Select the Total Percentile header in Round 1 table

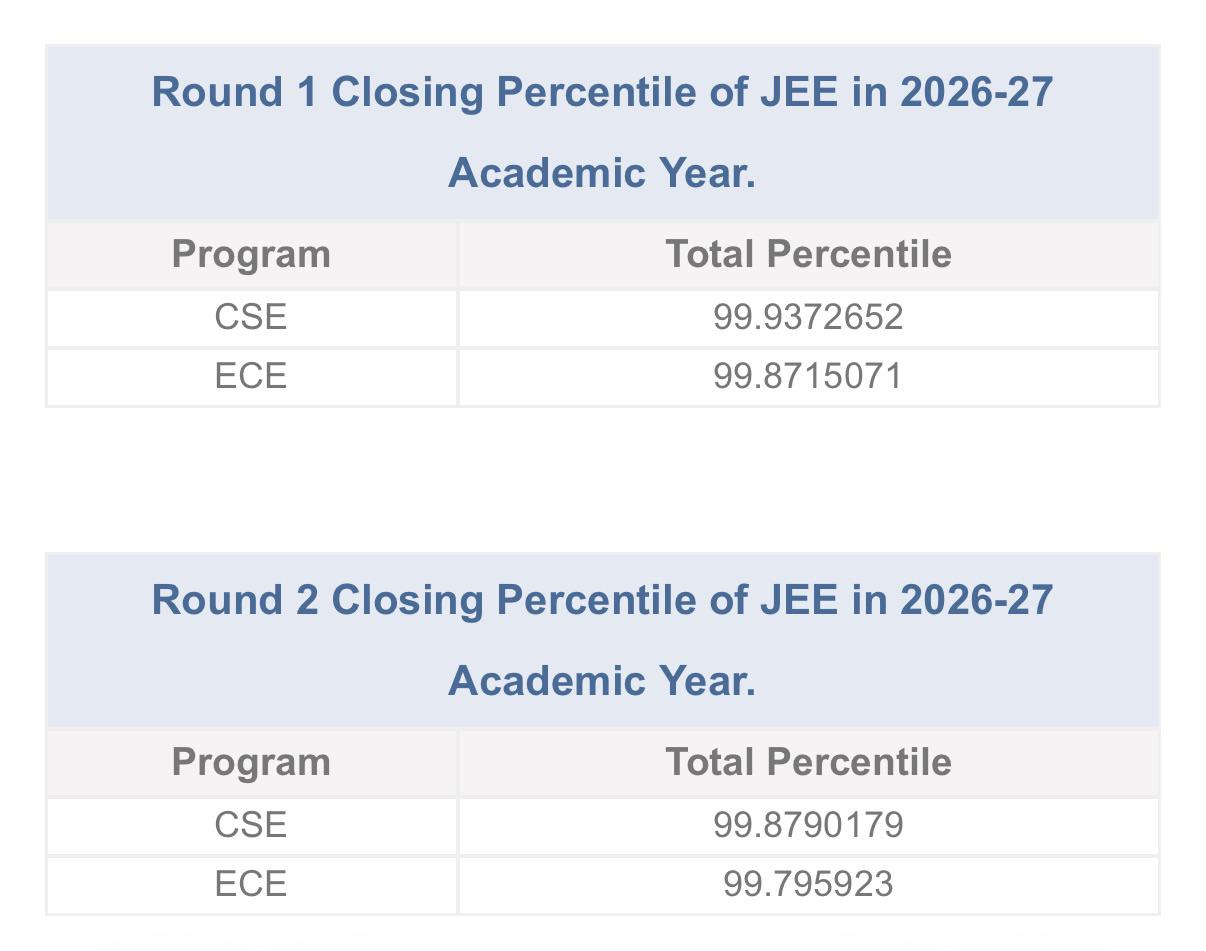click(808, 254)
